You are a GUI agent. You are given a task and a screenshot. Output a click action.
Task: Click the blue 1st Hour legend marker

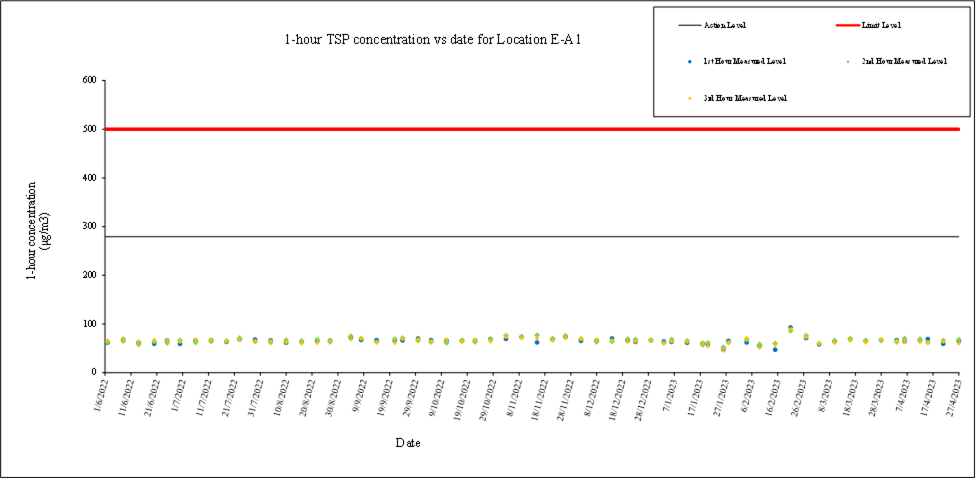[690, 62]
